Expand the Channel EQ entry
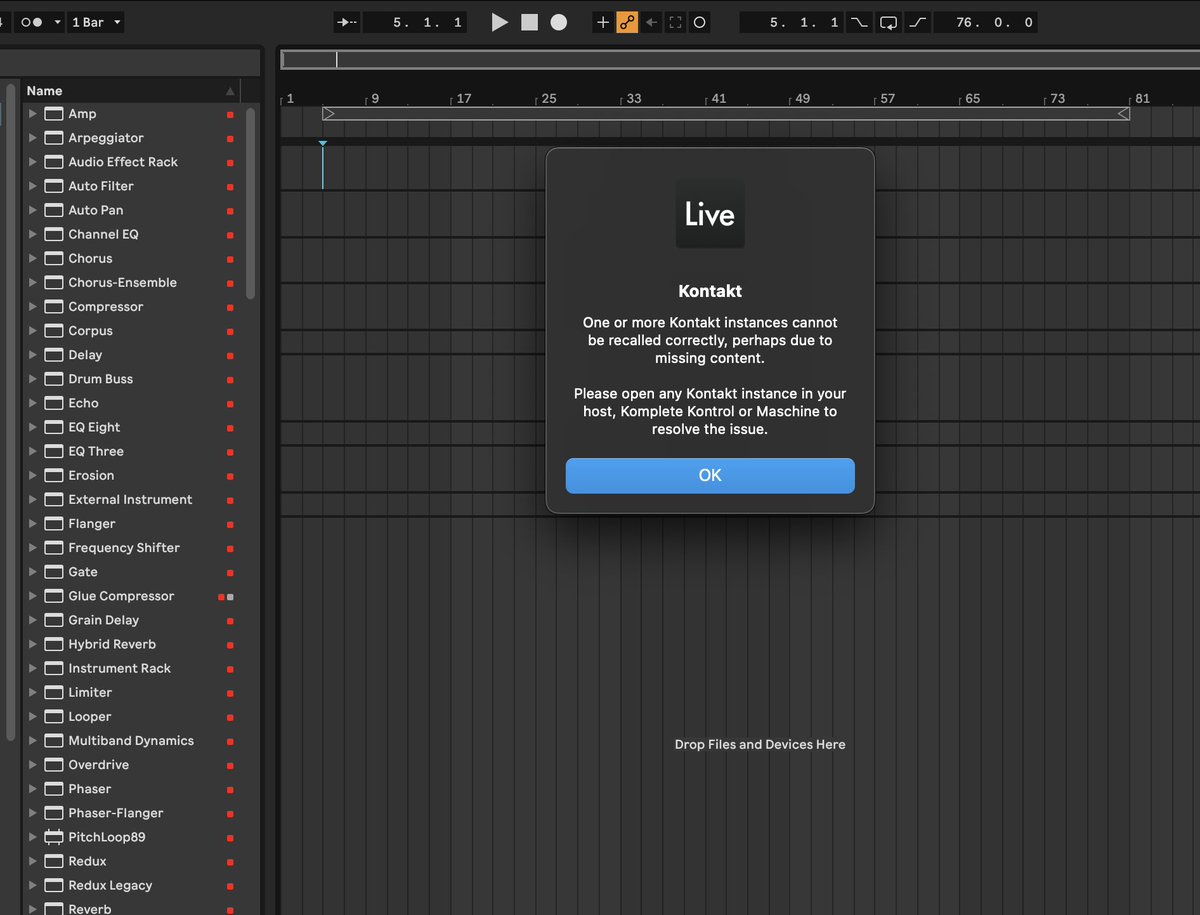The width and height of the screenshot is (1200, 915). [x=33, y=234]
